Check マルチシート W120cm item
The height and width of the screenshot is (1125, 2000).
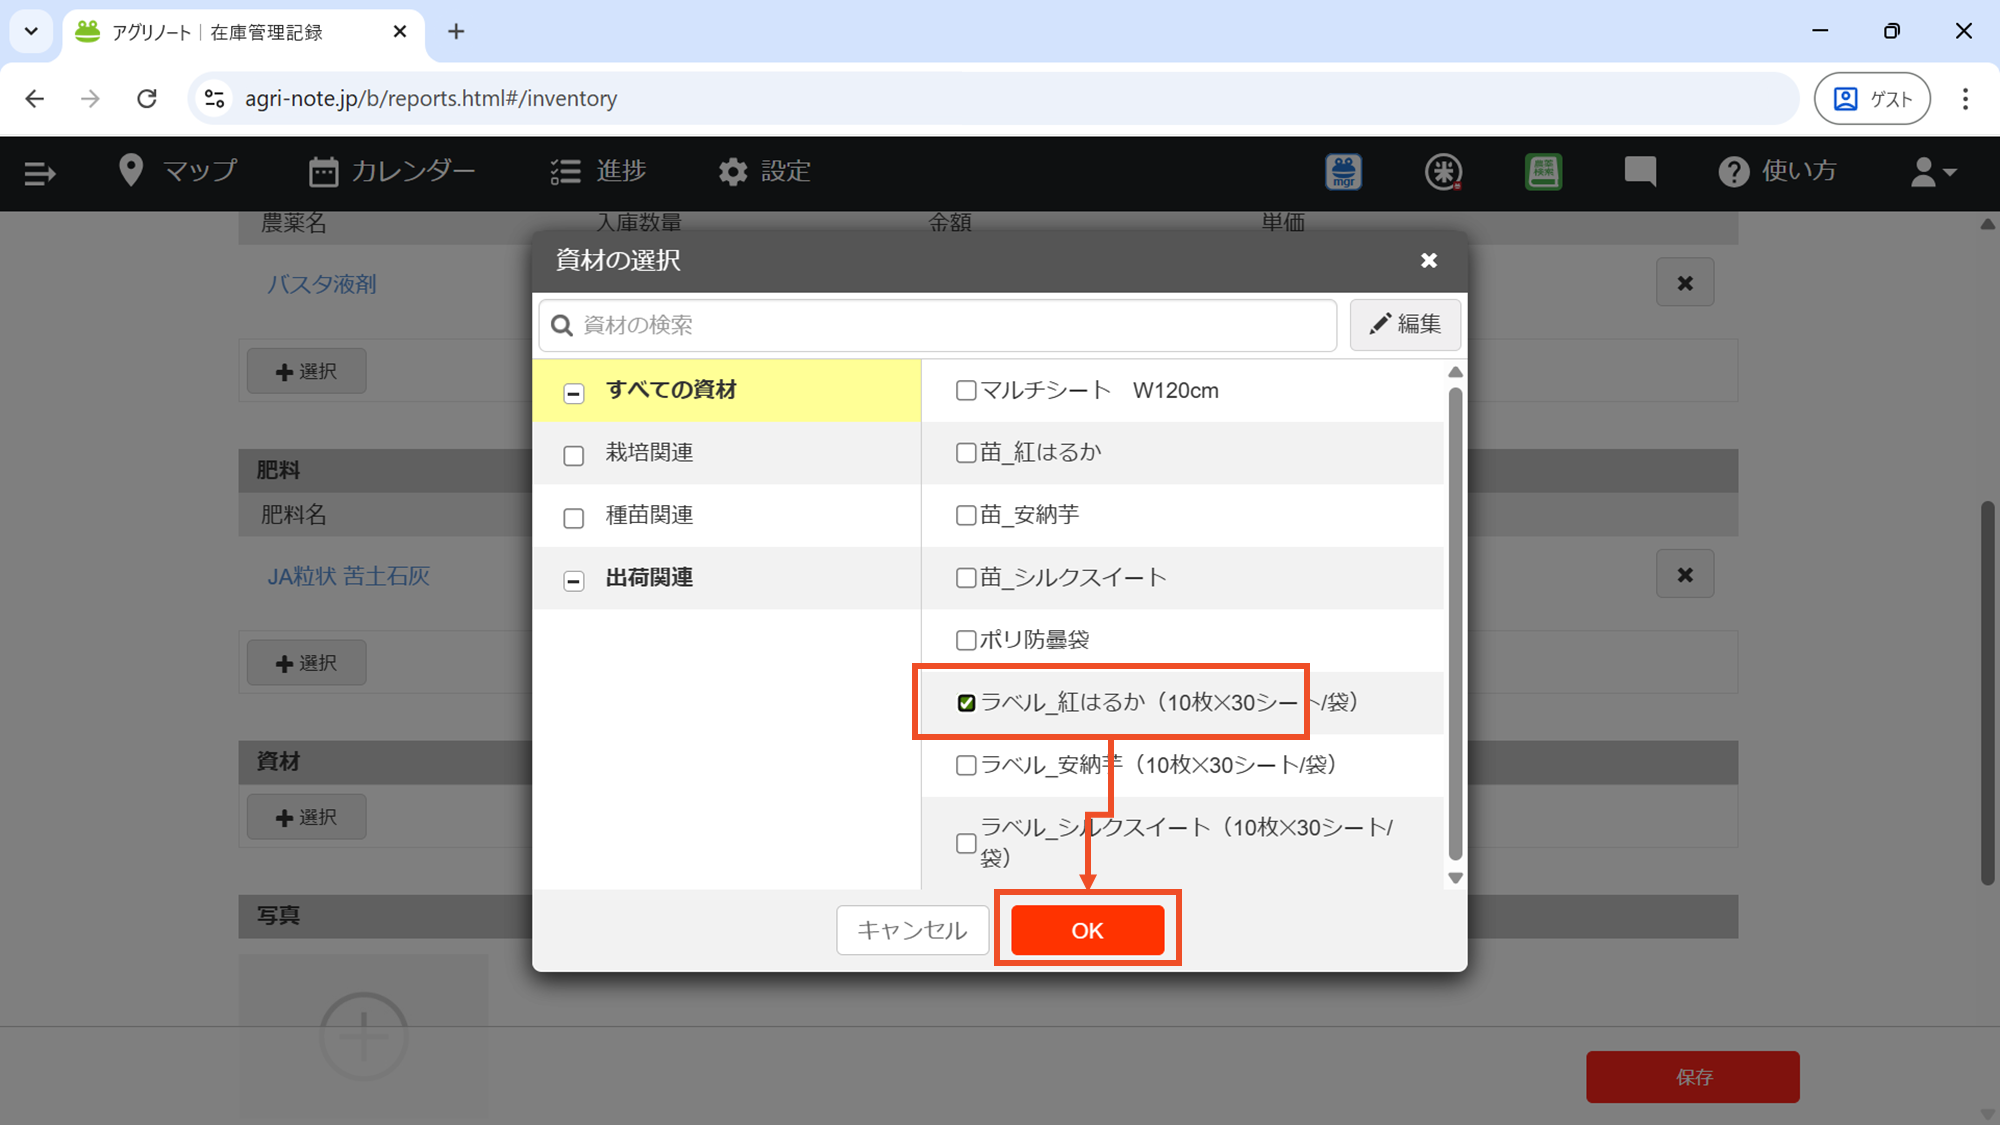(966, 390)
